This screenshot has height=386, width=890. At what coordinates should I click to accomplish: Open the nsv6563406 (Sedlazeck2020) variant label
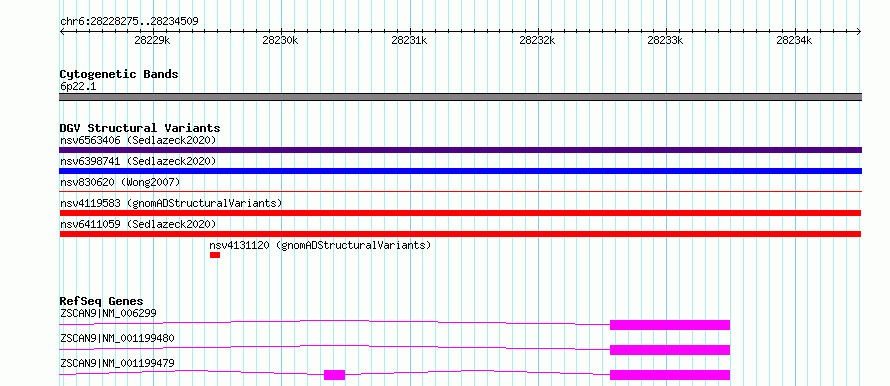tap(138, 140)
